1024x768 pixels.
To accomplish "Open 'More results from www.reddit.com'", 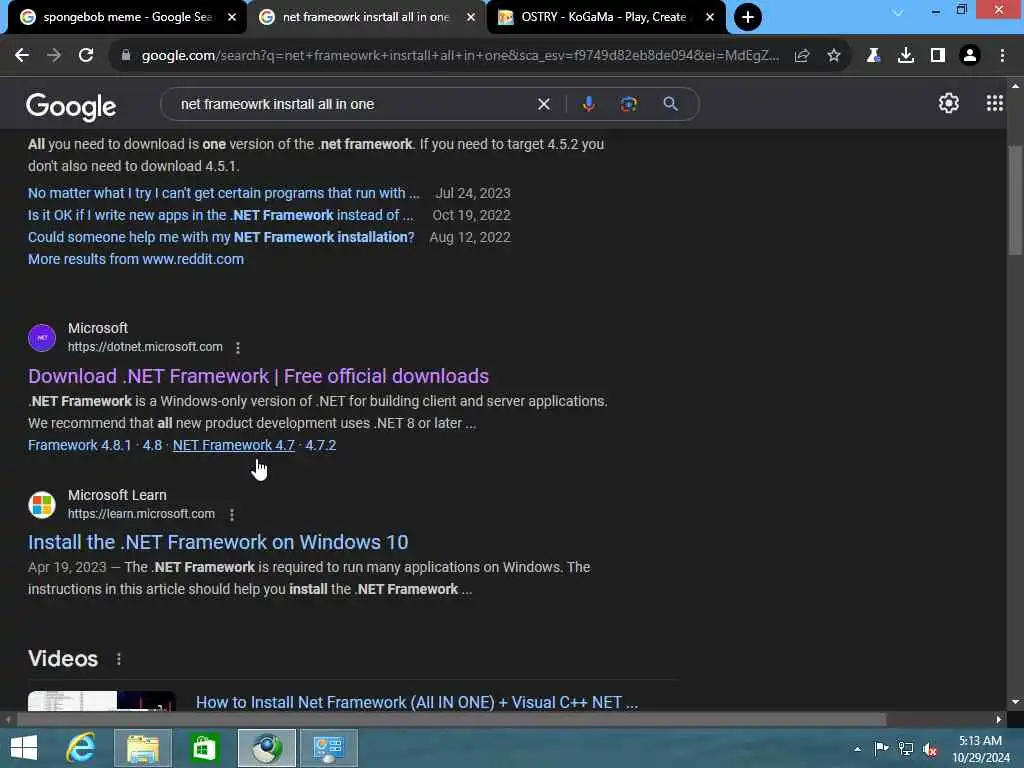I will [x=136, y=259].
